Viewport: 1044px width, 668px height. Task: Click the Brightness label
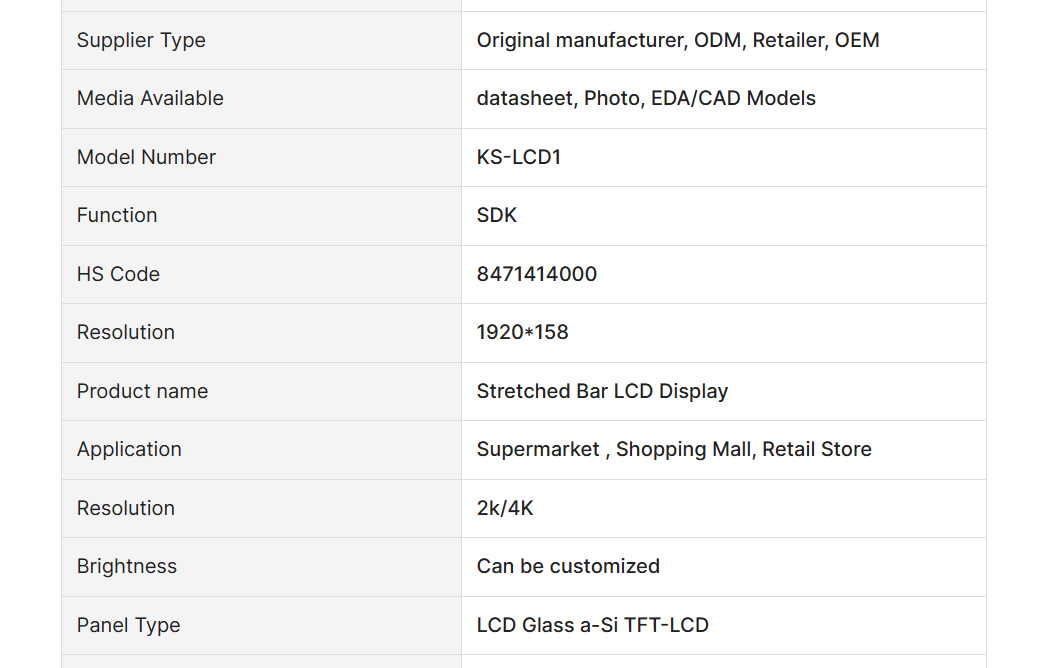tap(127, 566)
